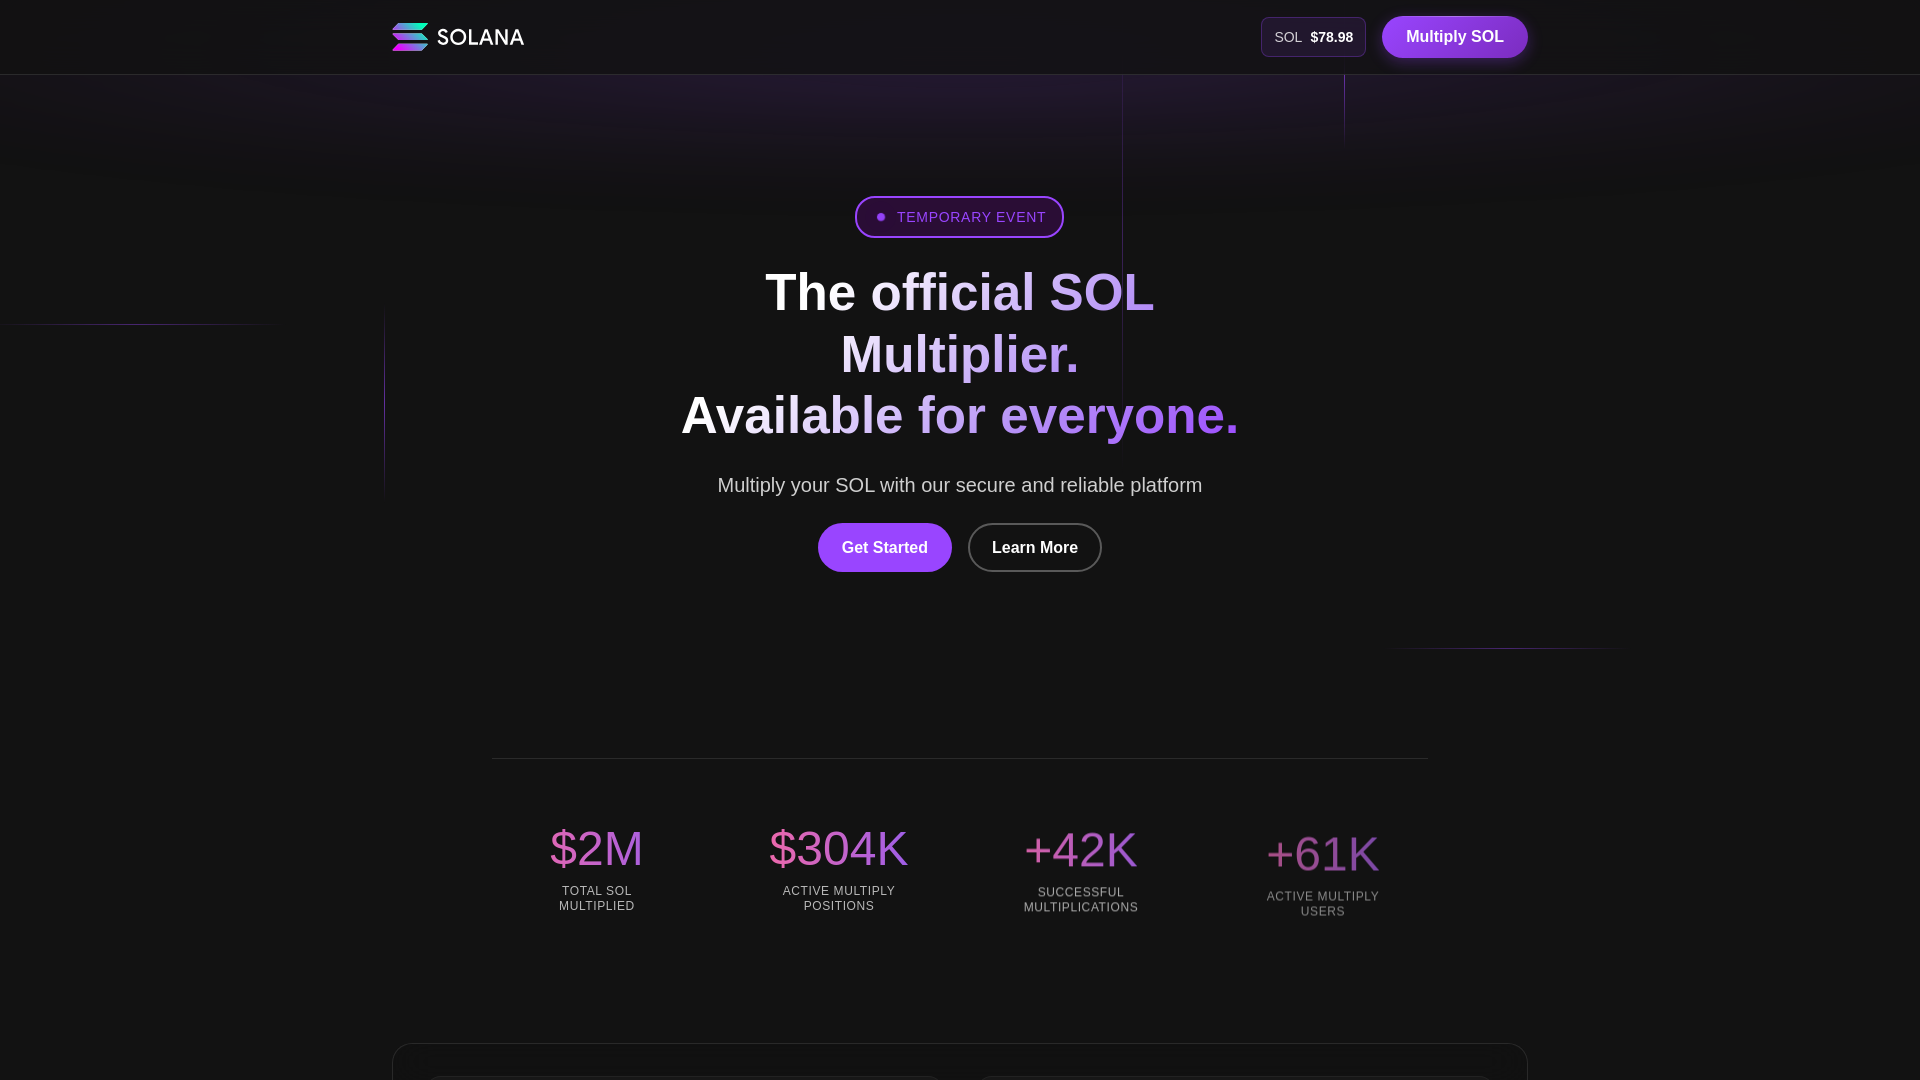
Task: Click the 'Available for everyone.' headline line
Action: [x=960, y=416]
